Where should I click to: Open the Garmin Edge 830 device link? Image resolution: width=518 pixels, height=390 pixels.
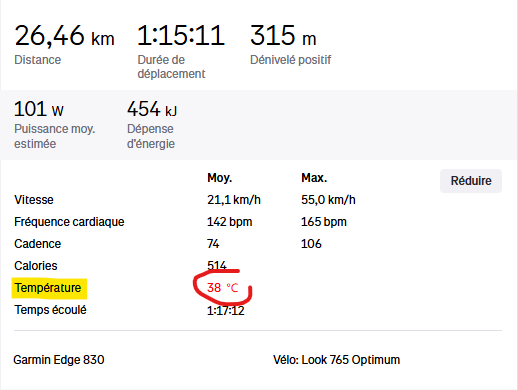coord(59,360)
